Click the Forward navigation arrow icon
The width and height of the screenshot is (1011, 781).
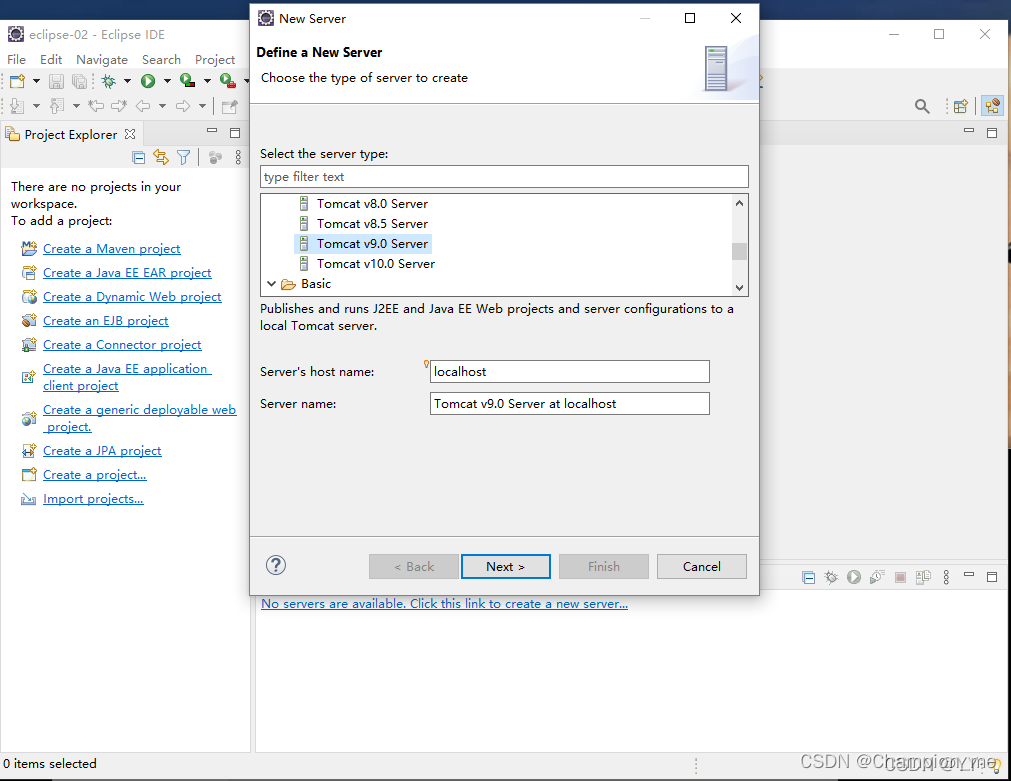[x=183, y=106]
